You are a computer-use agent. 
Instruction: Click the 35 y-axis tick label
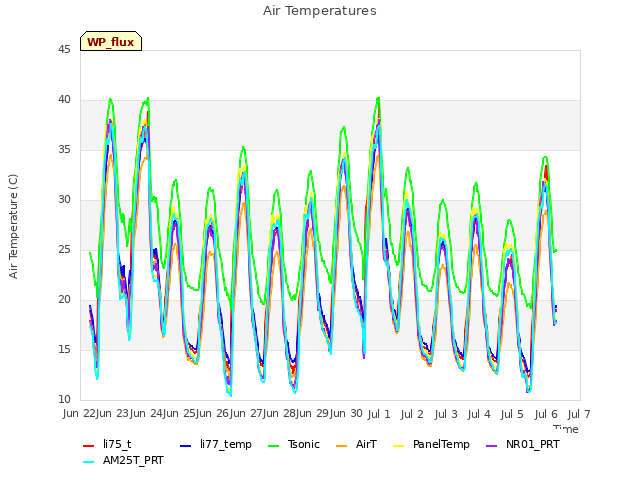coord(64,150)
